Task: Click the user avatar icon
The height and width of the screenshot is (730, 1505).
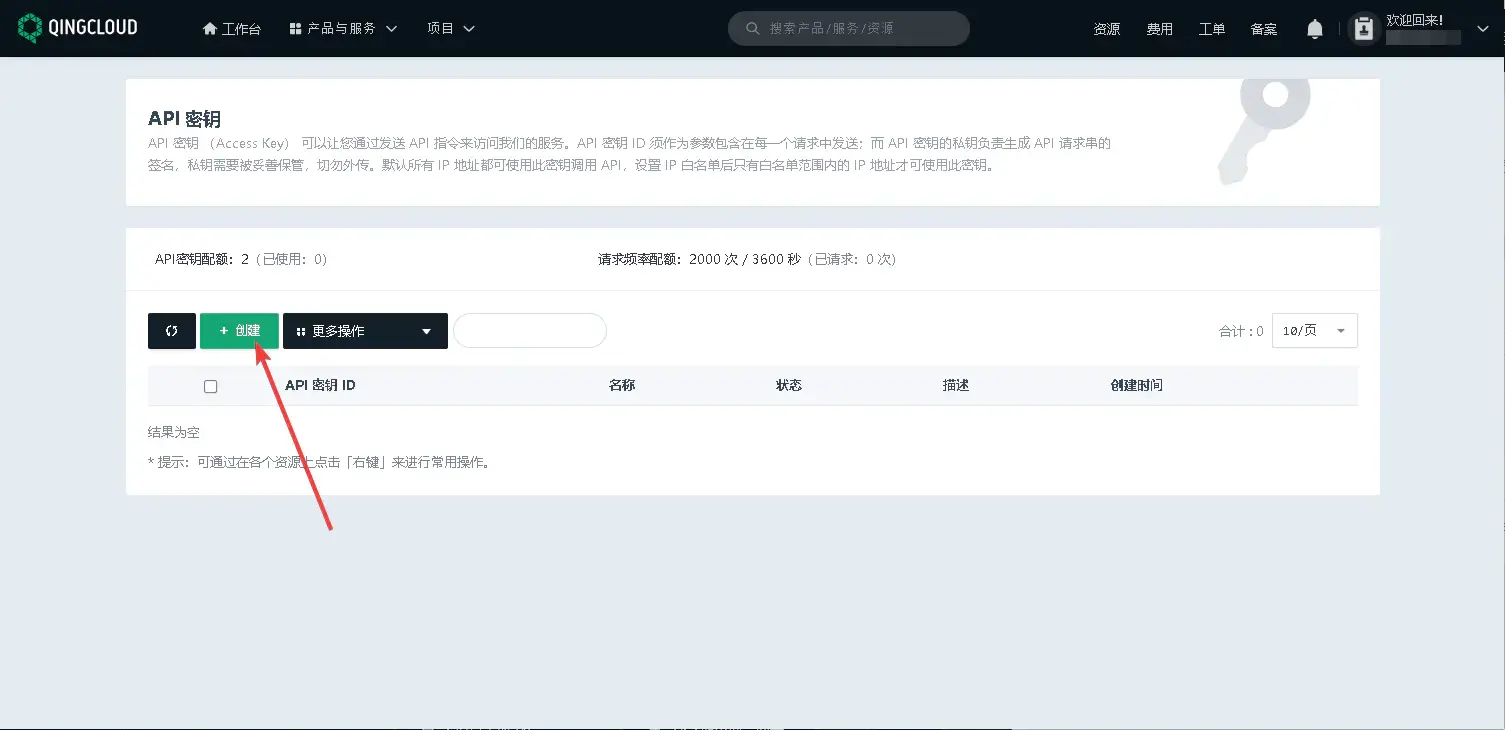Action: point(1363,28)
